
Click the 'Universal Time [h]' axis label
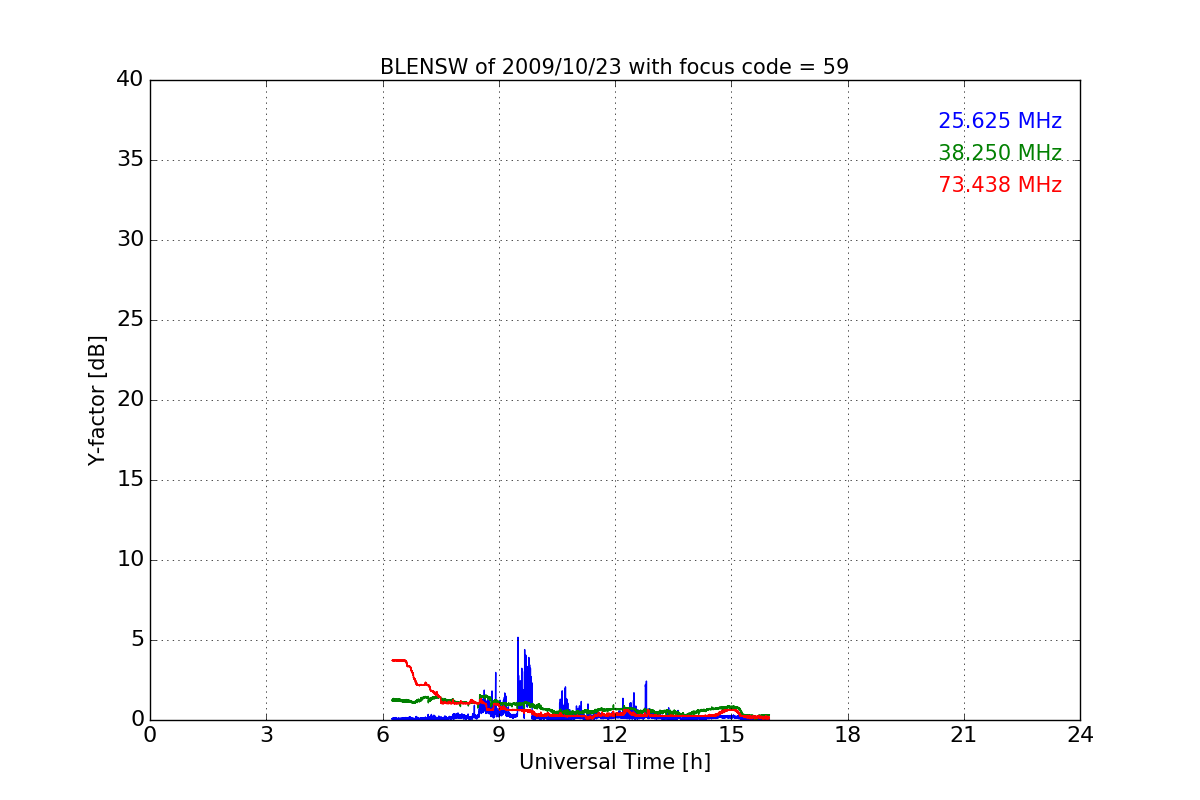coord(614,762)
